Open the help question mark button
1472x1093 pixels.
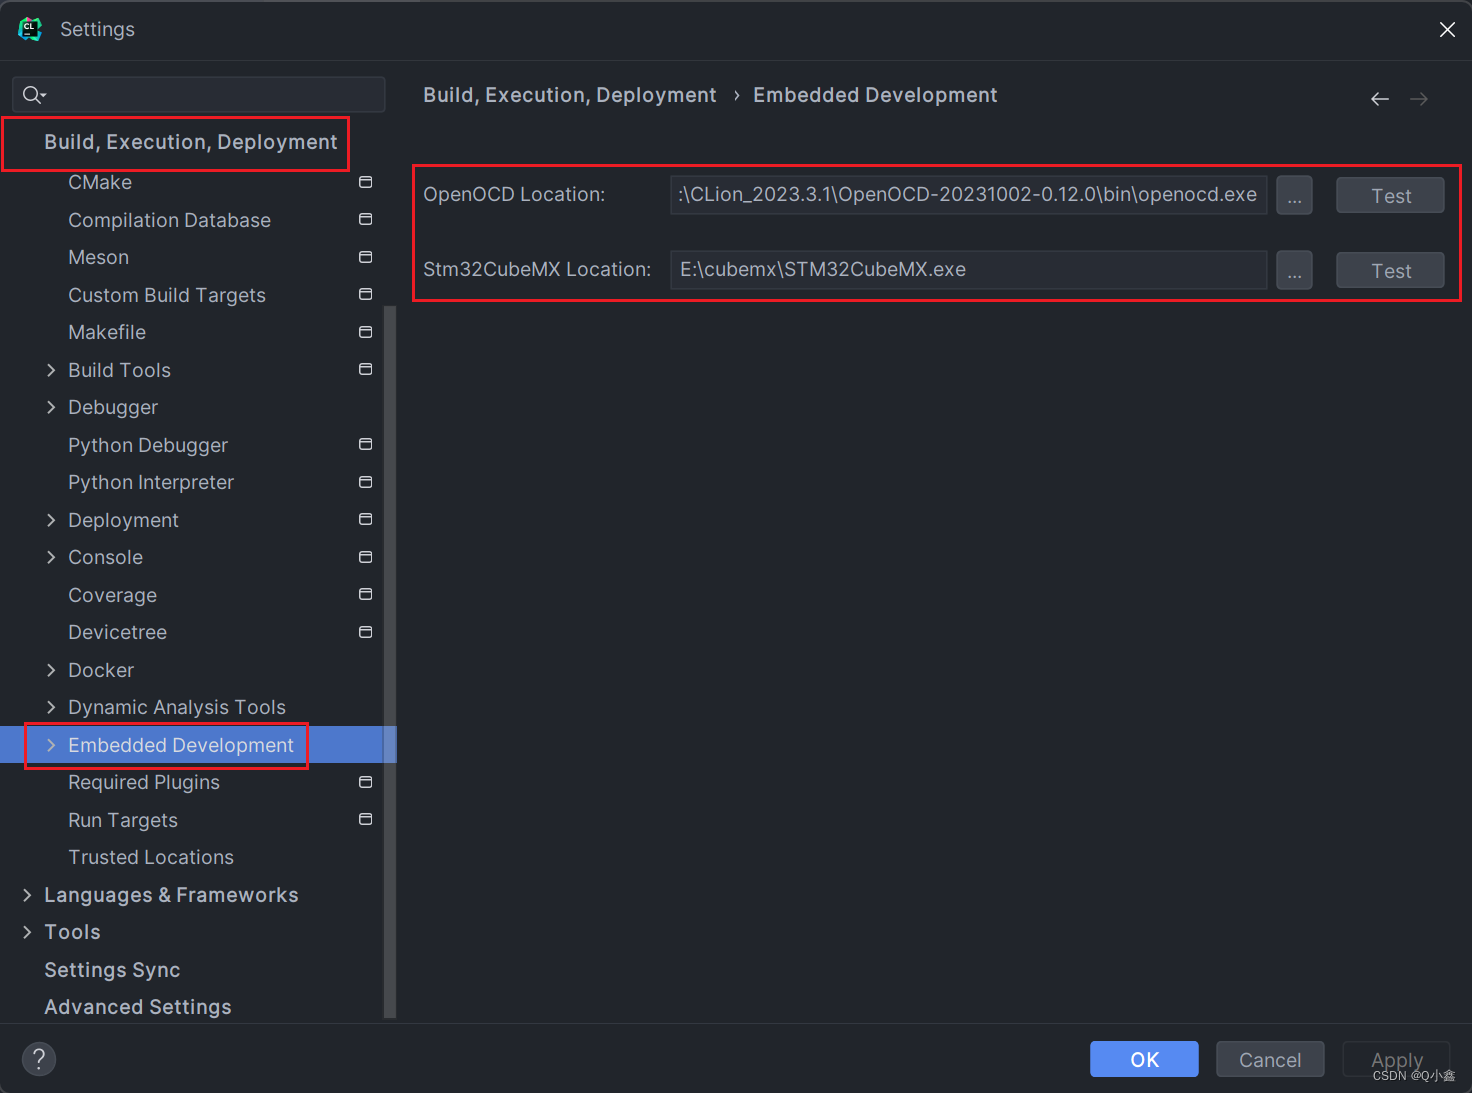point(39,1059)
